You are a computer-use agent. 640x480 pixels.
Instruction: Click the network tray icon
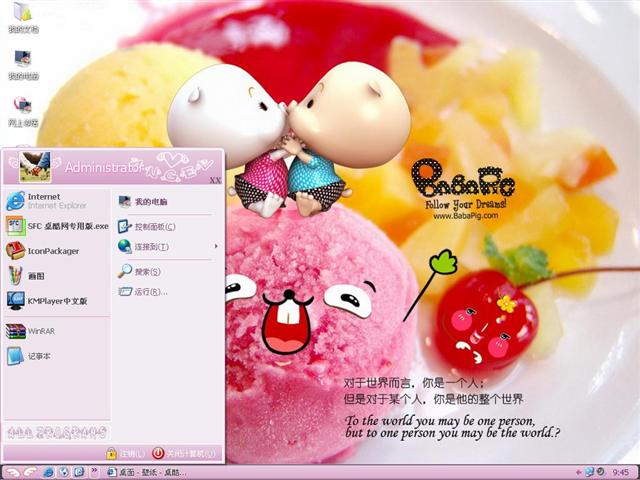(589, 473)
